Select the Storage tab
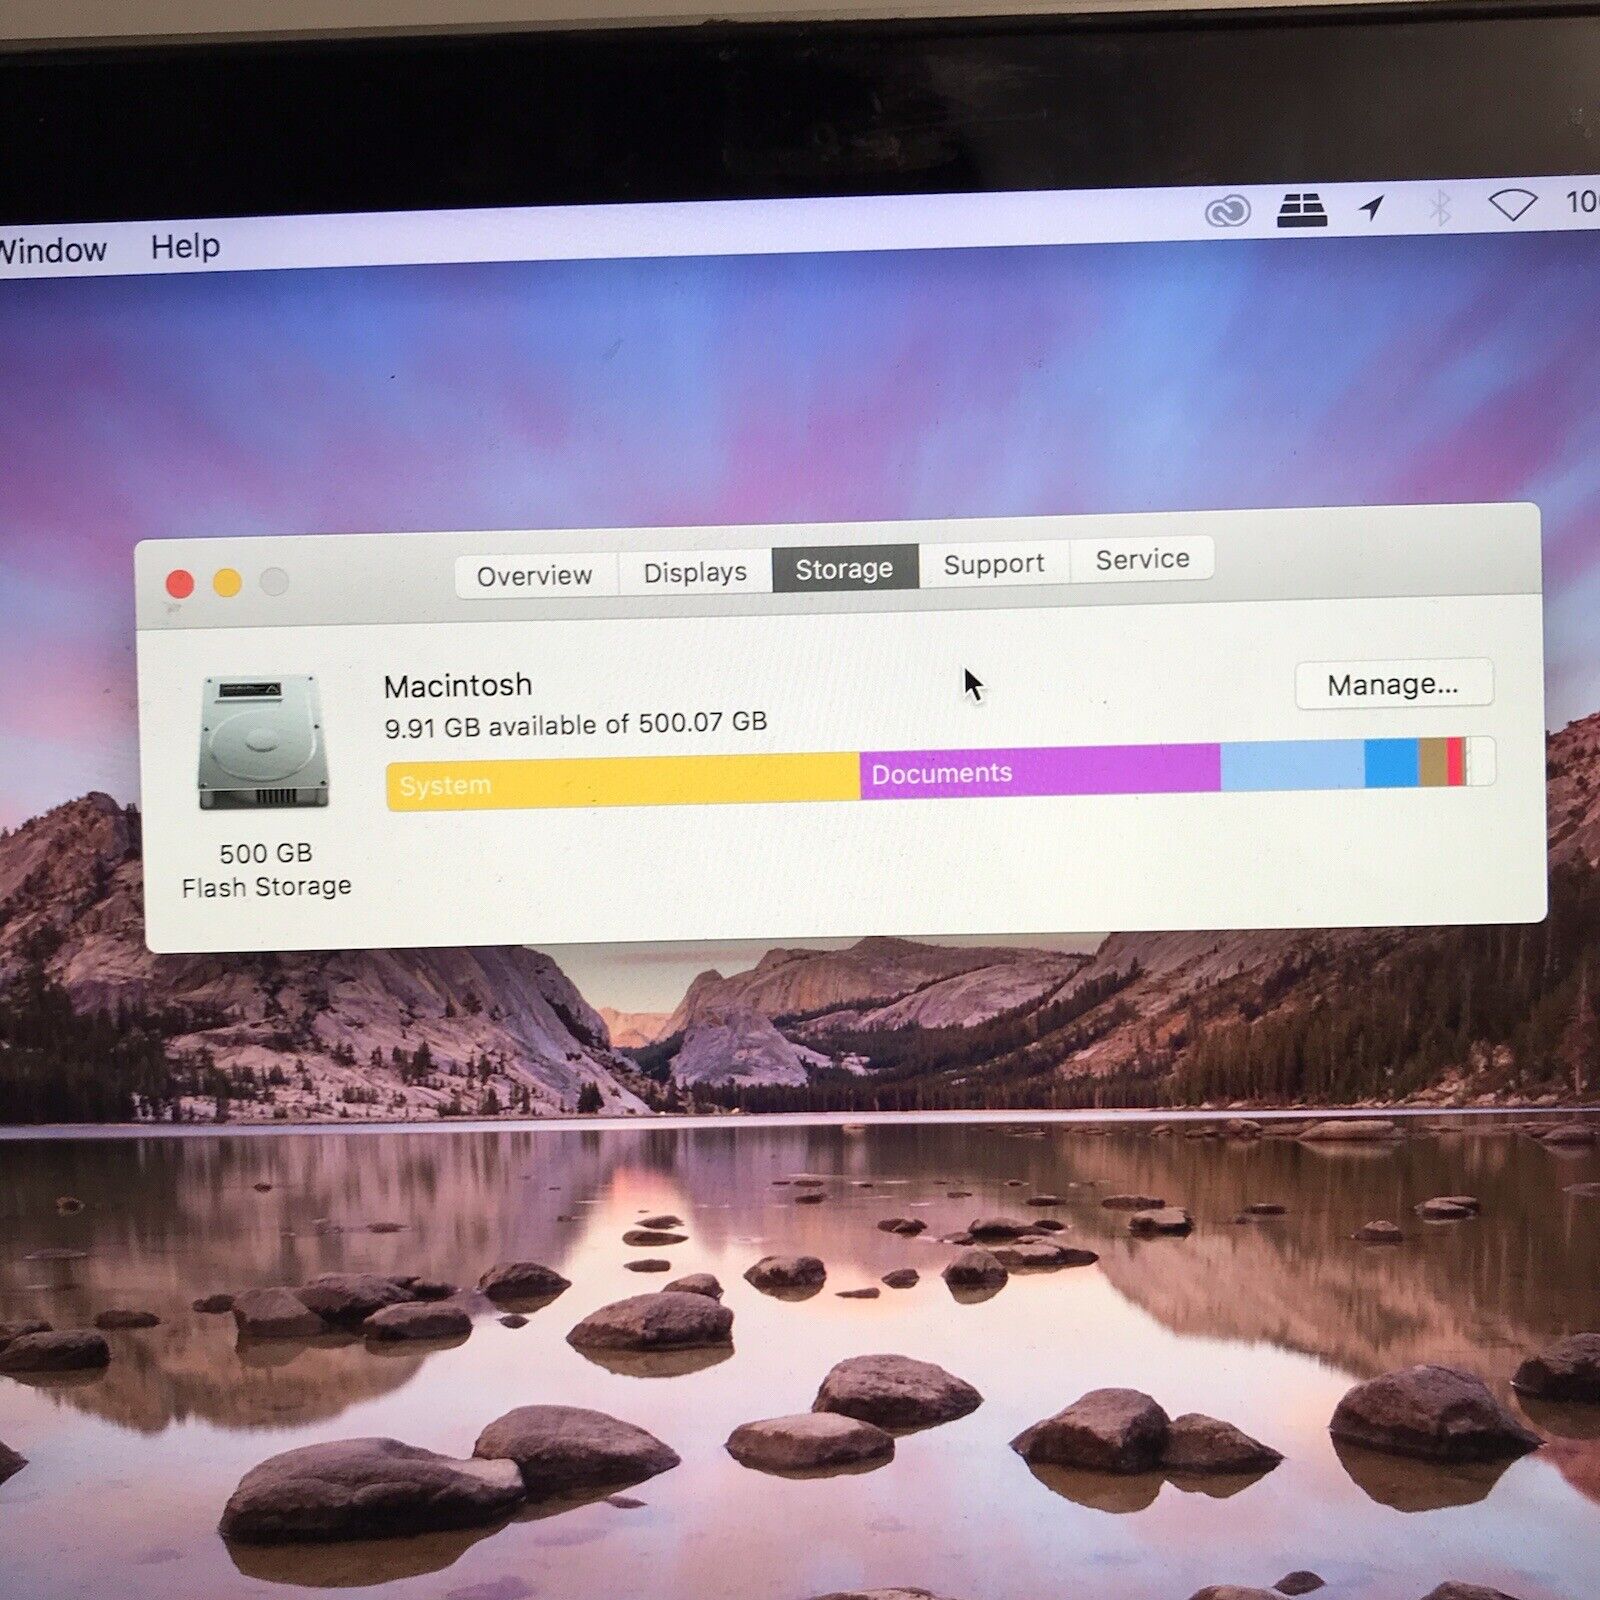Image resolution: width=1600 pixels, height=1600 pixels. [845, 568]
